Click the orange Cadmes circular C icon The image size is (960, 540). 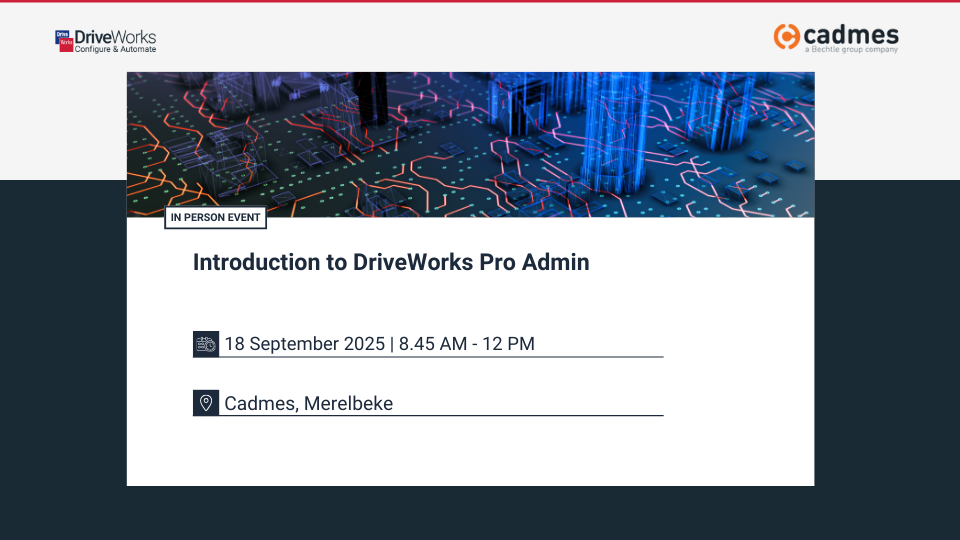tap(787, 37)
